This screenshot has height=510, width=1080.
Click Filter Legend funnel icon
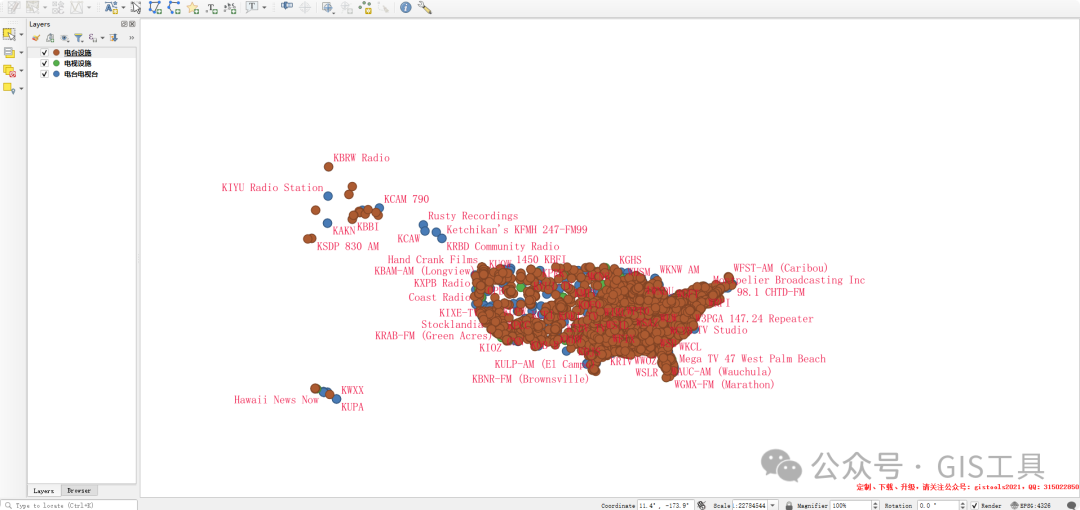point(79,38)
